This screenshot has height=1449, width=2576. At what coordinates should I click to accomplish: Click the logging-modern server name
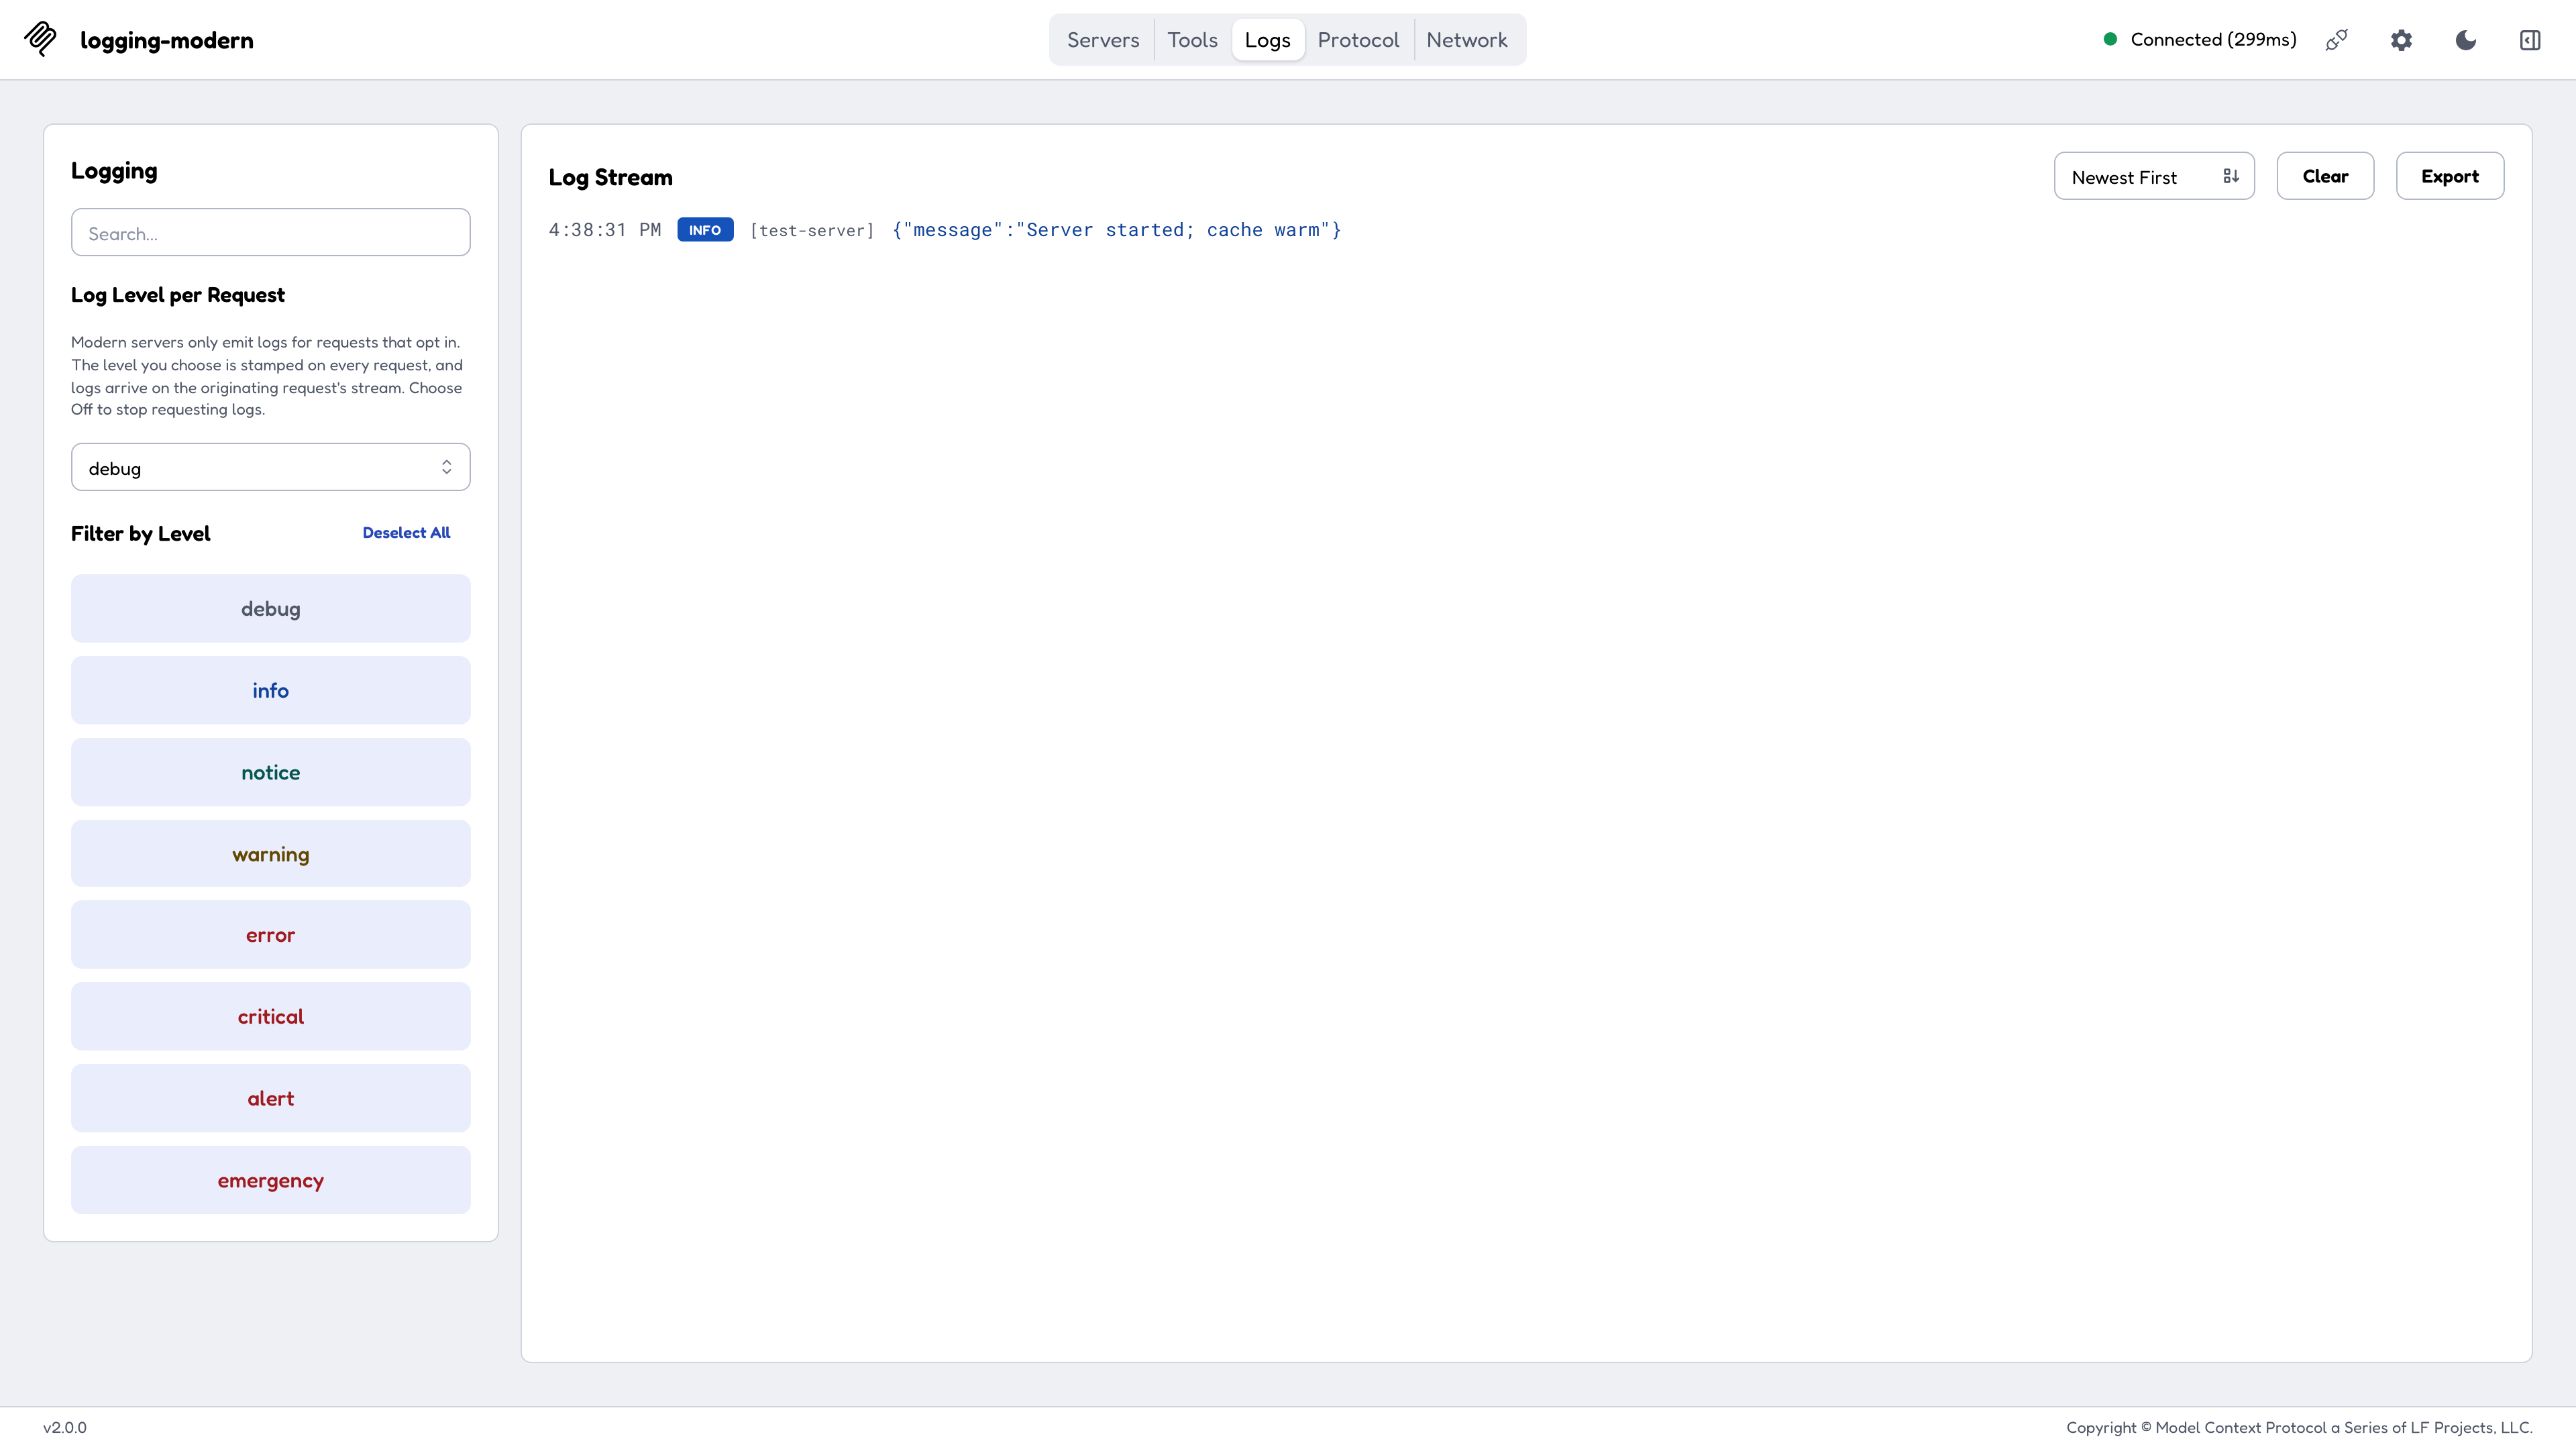coord(167,40)
